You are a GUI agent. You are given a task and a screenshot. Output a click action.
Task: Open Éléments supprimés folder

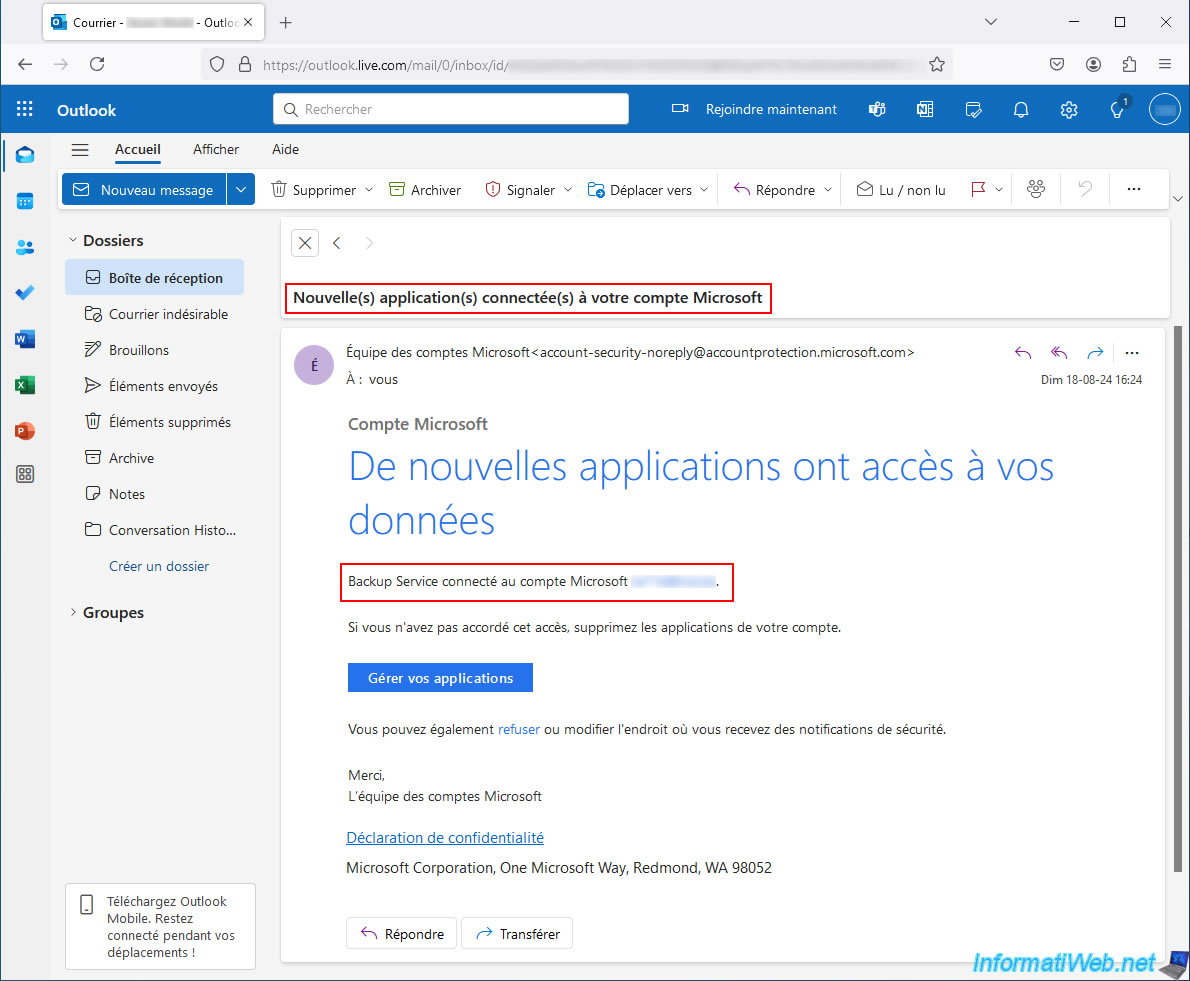(x=154, y=422)
